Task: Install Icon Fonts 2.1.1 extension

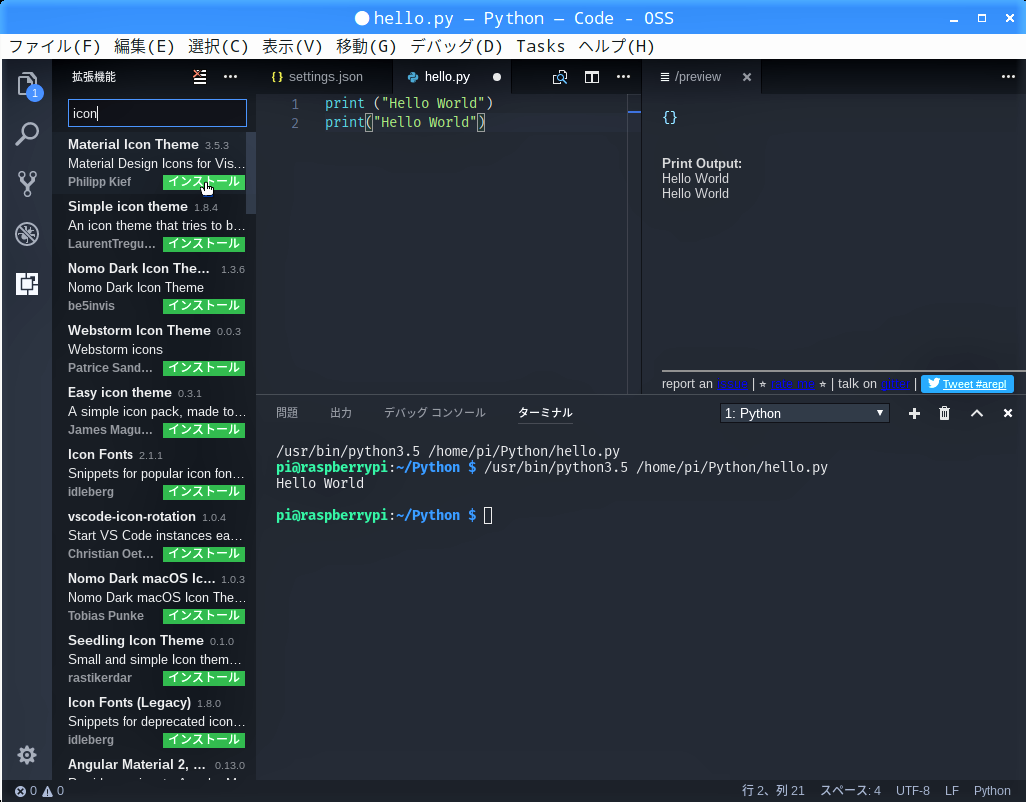Action: [204, 492]
